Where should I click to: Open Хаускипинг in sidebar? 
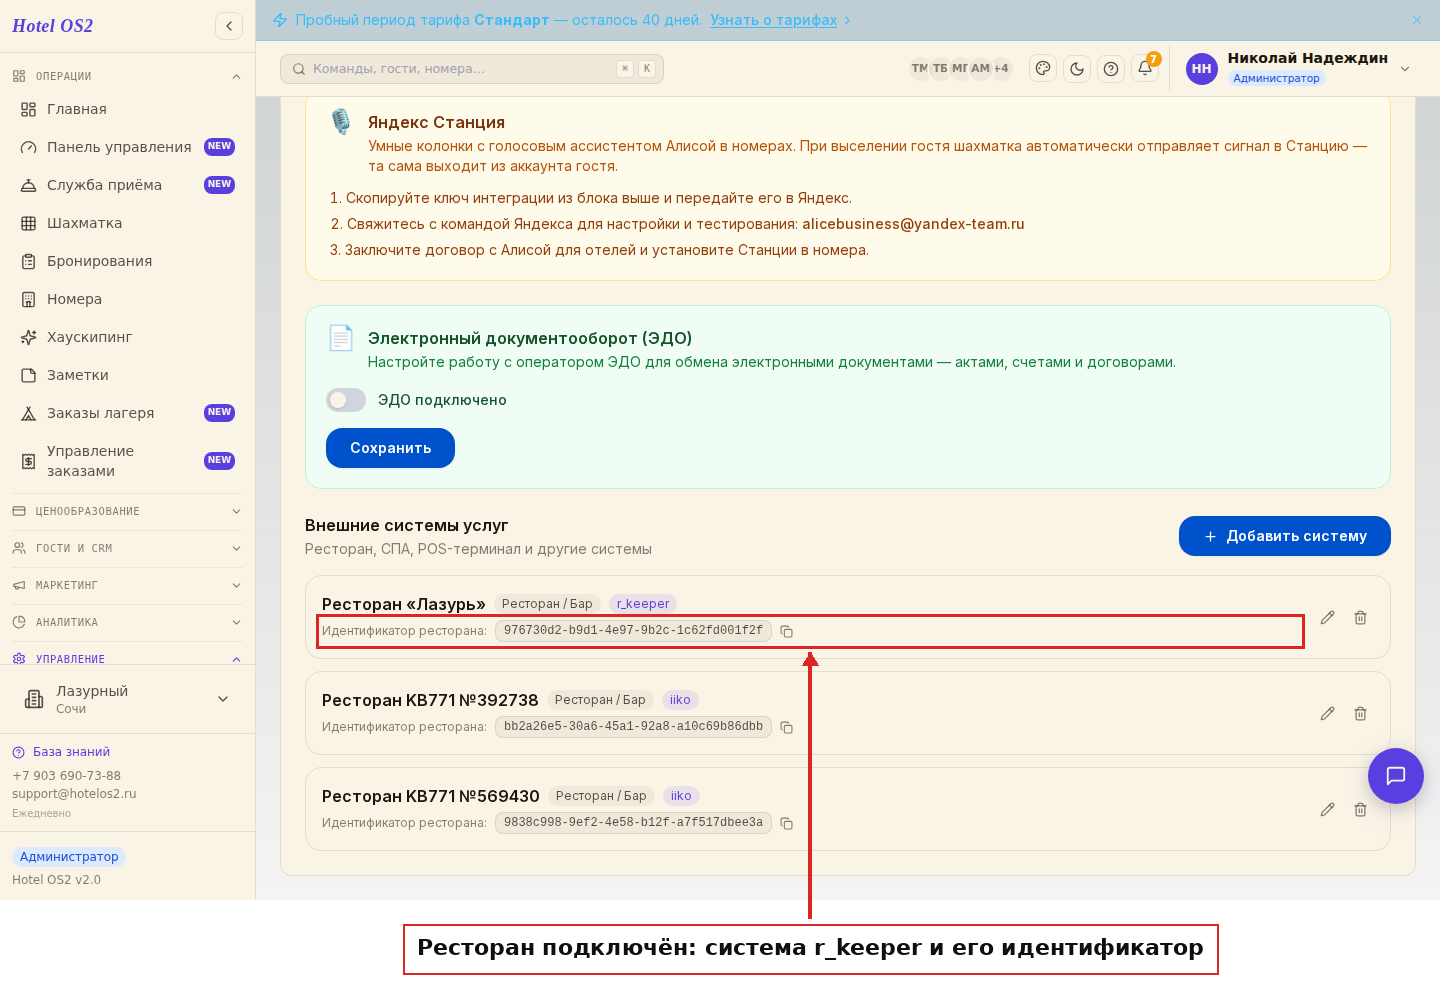point(127,337)
